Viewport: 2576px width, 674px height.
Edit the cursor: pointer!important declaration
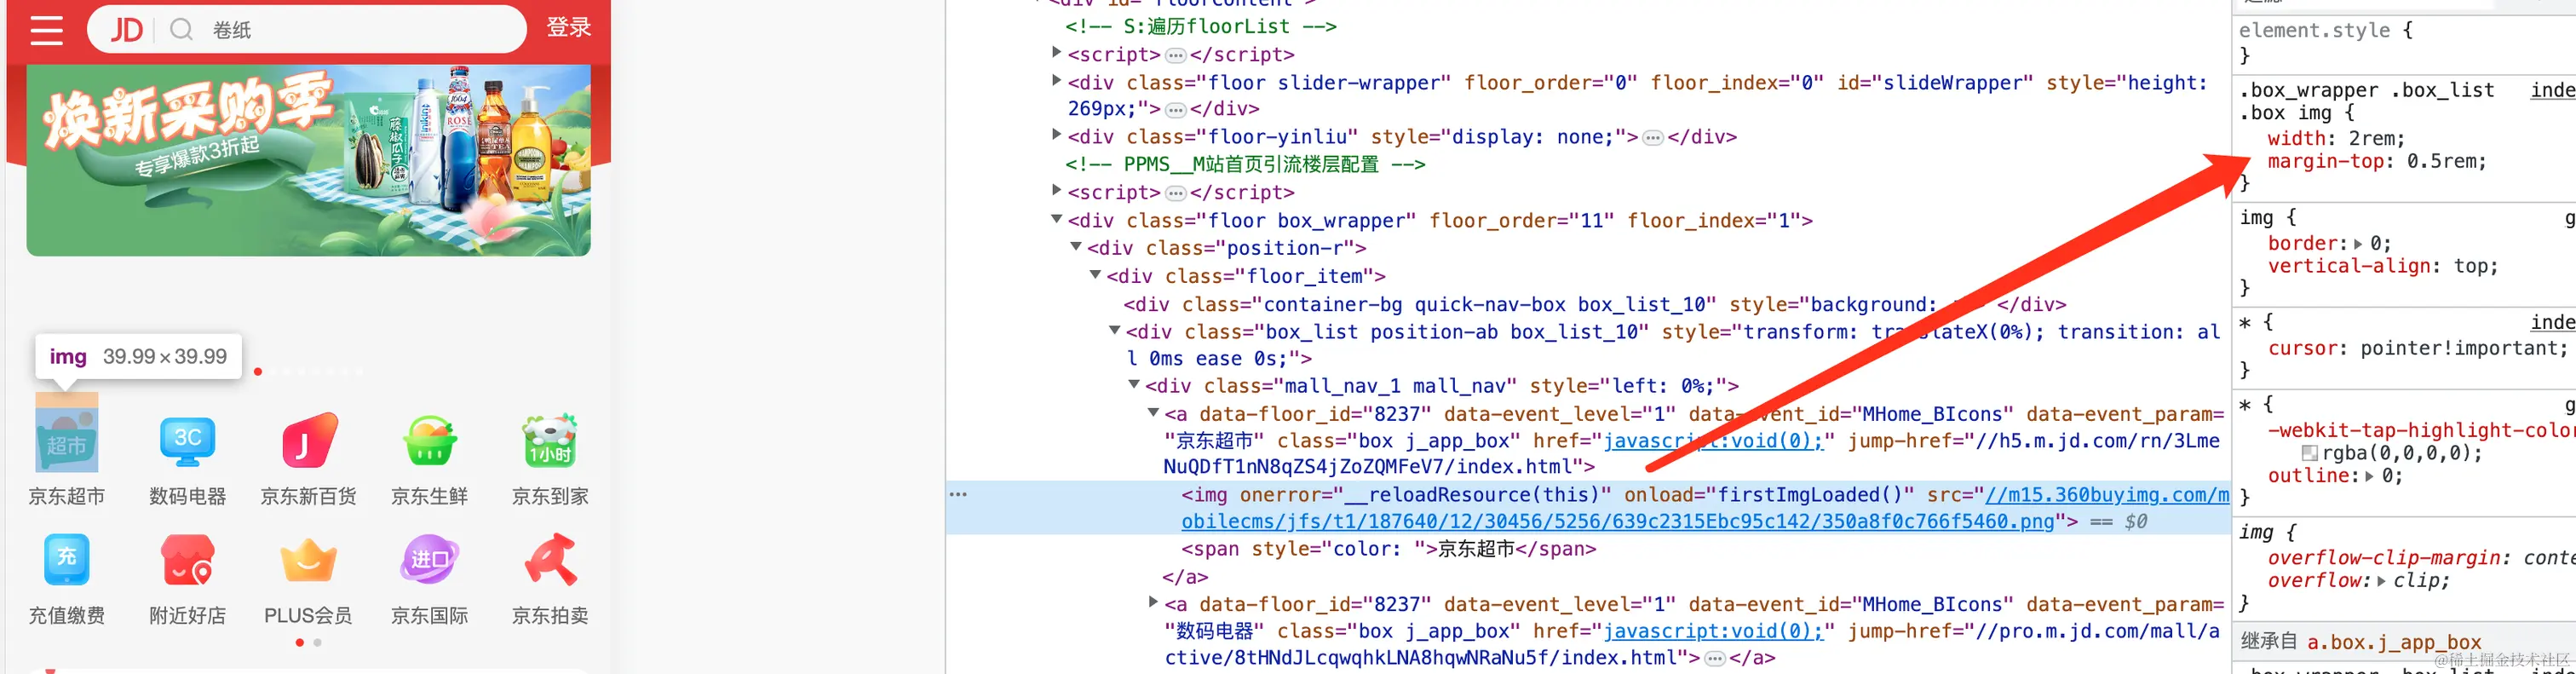2418,348
